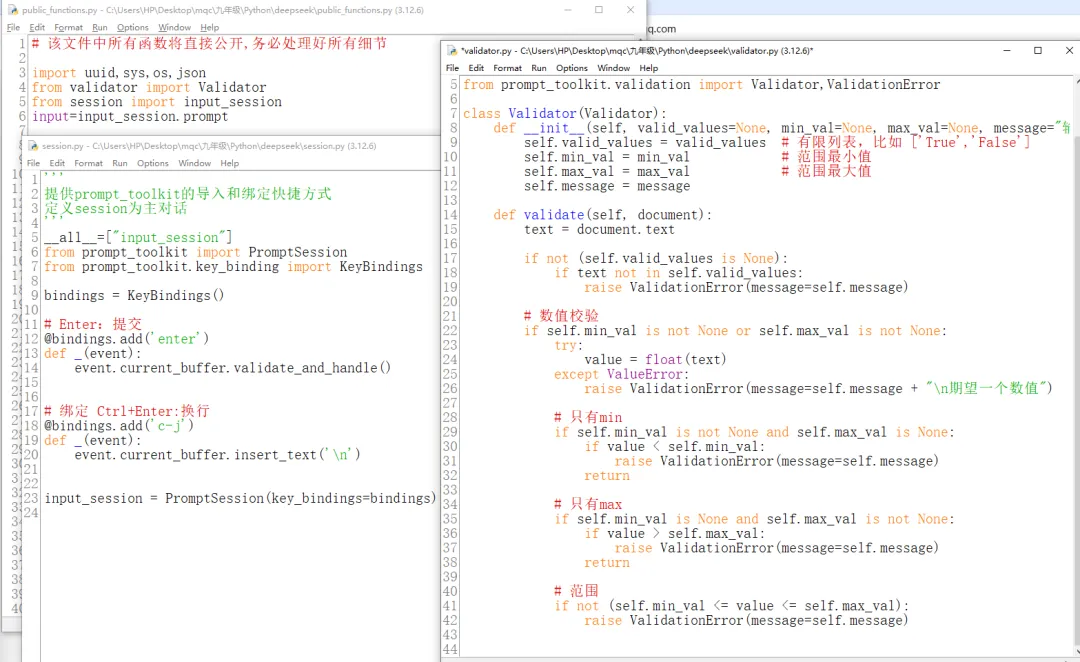Click 'event.current_buffer.insert_text('\n')' in session.py
The height and width of the screenshot is (662, 1080).
click(x=218, y=455)
